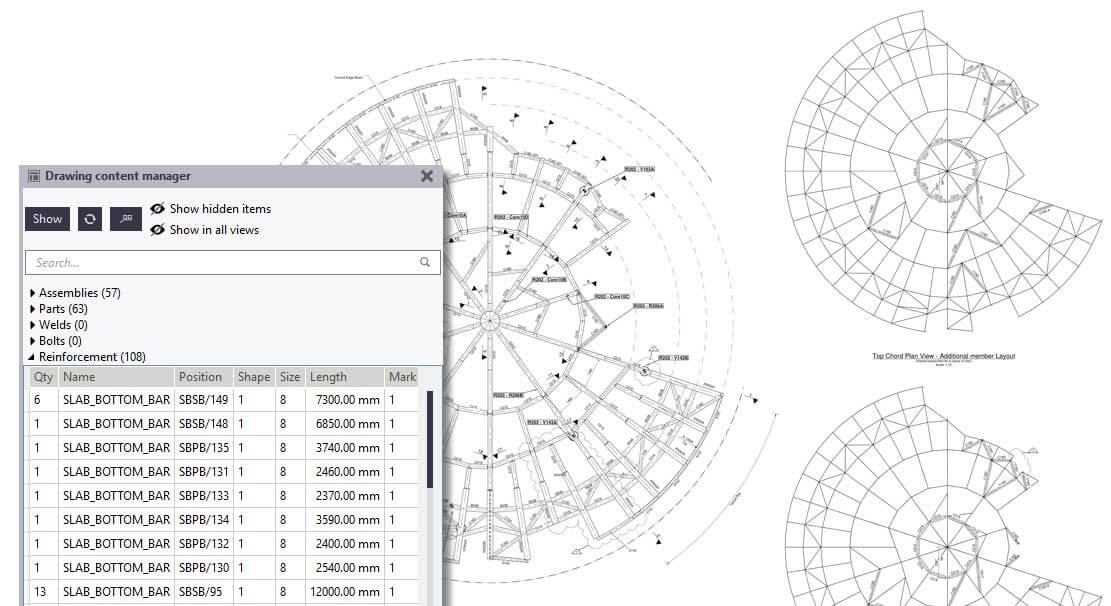The image size is (1111, 606).
Task: Click quantity 6 in the SBSB/149 row
Action: 37,400
